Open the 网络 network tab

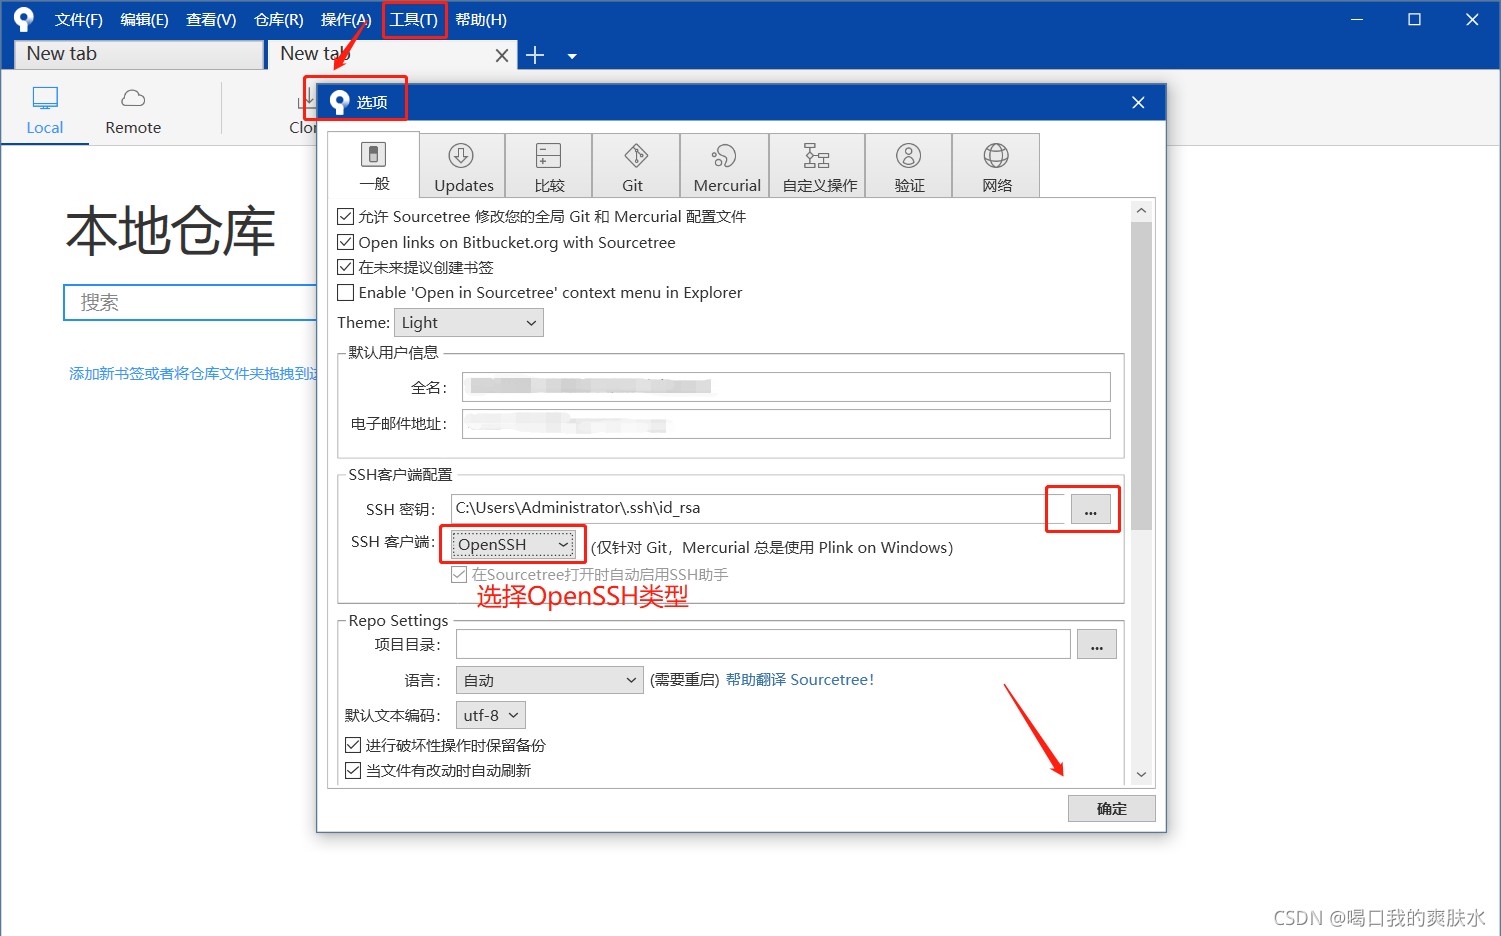pyautogui.click(x=997, y=166)
